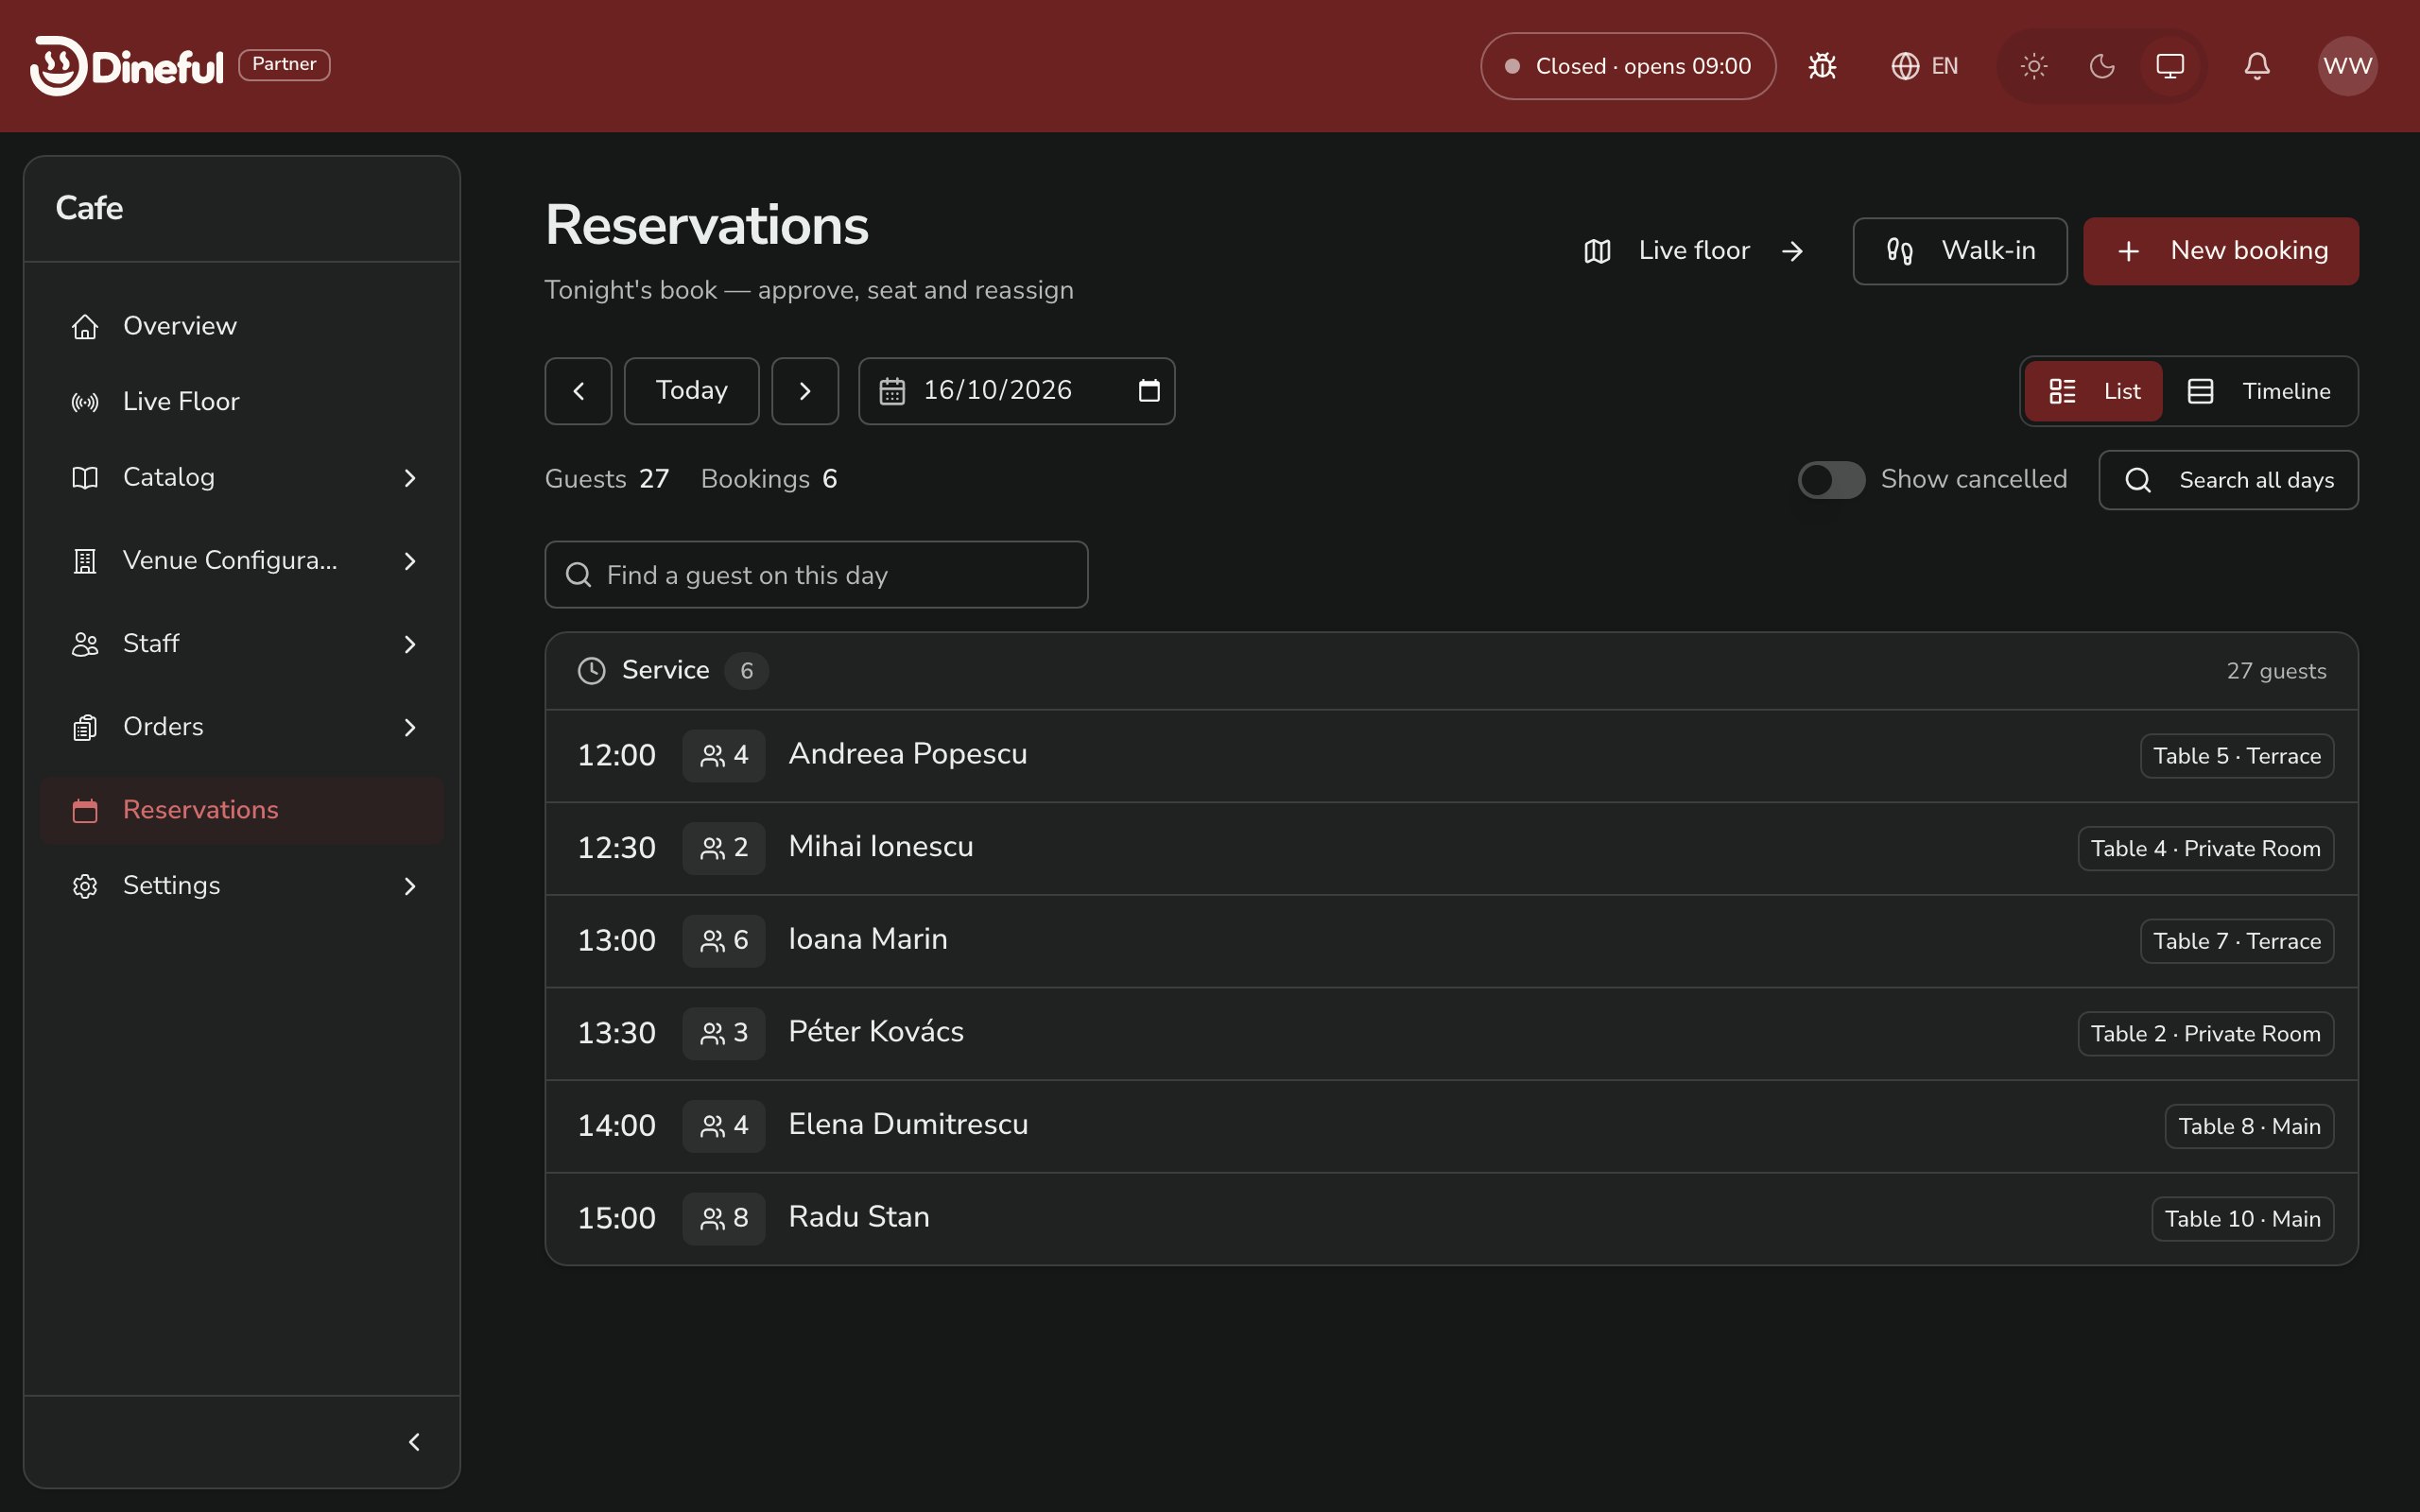Open Live floor link
The height and width of the screenshot is (1512, 2420).
1695,251
